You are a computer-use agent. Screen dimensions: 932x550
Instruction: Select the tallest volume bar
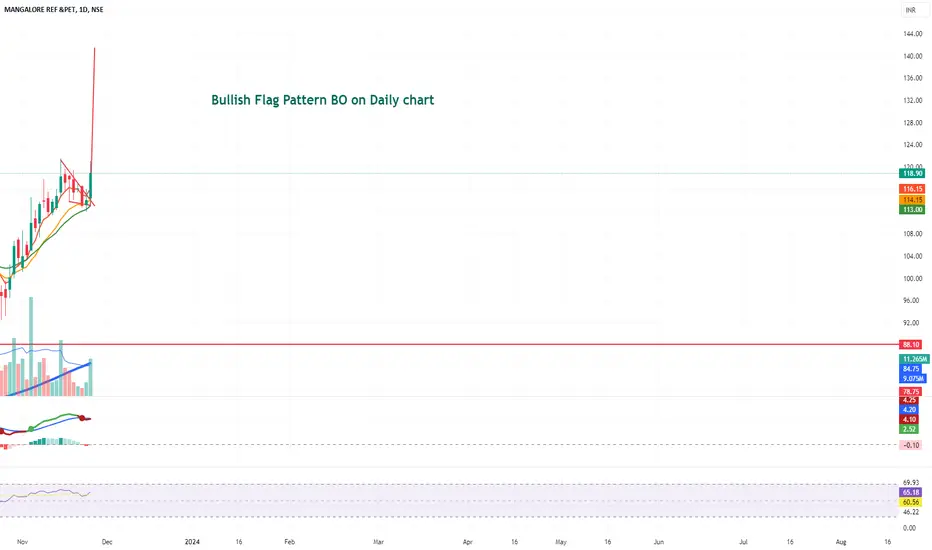31,347
